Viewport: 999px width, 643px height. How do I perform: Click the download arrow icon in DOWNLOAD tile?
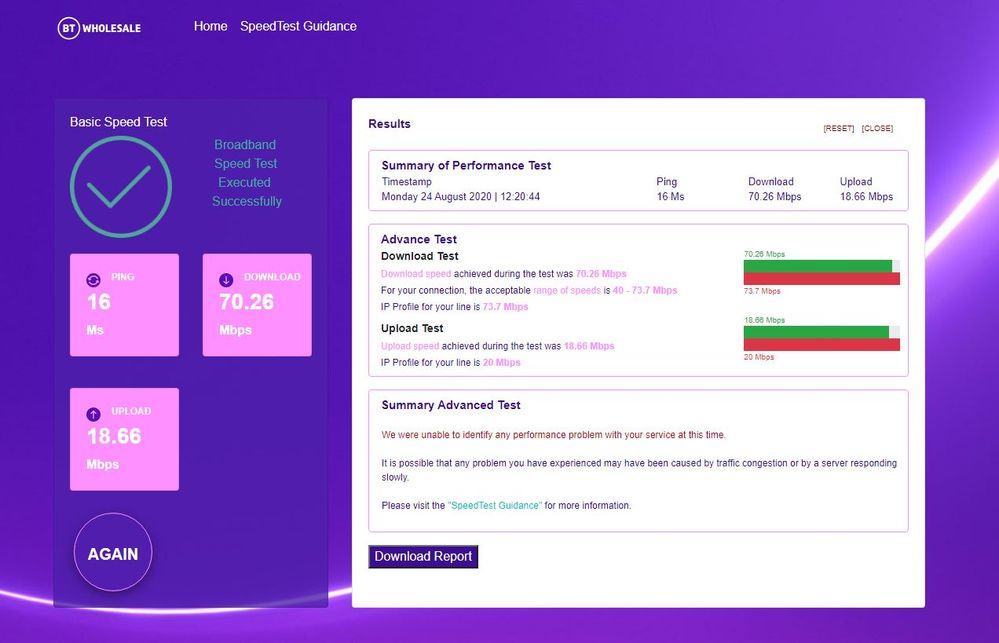pyautogui.click(x=227, y=280)
